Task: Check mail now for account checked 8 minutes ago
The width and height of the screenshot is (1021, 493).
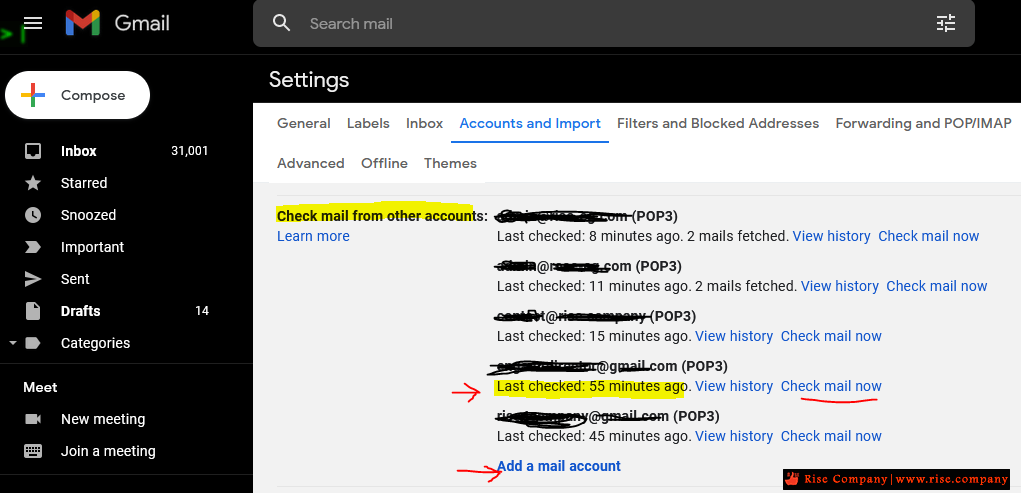Action: coord(929,236)
